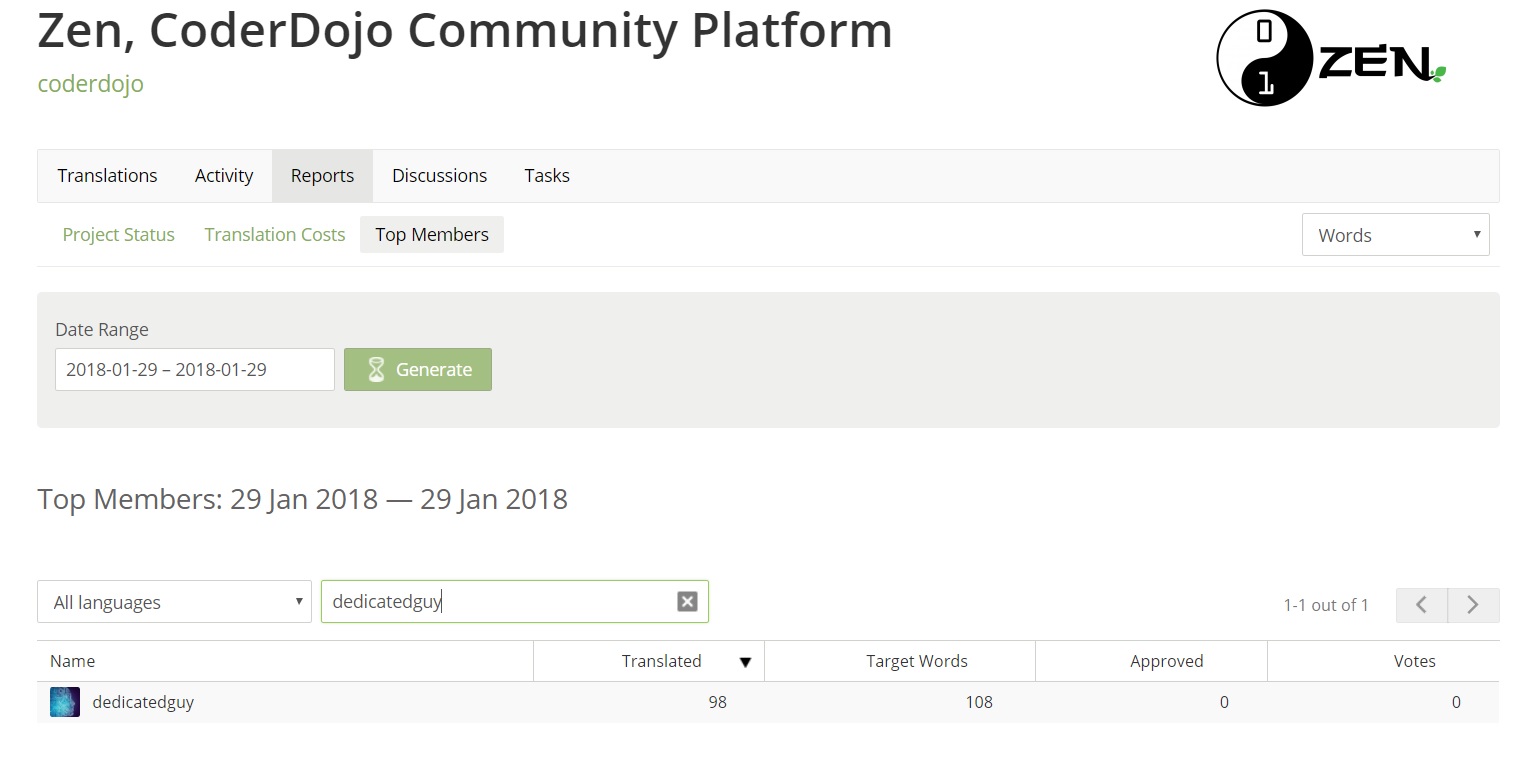This screenshot has width=1525, height=775.
Task: Click the coderdojo owner link
Action: tap(90, 83)
